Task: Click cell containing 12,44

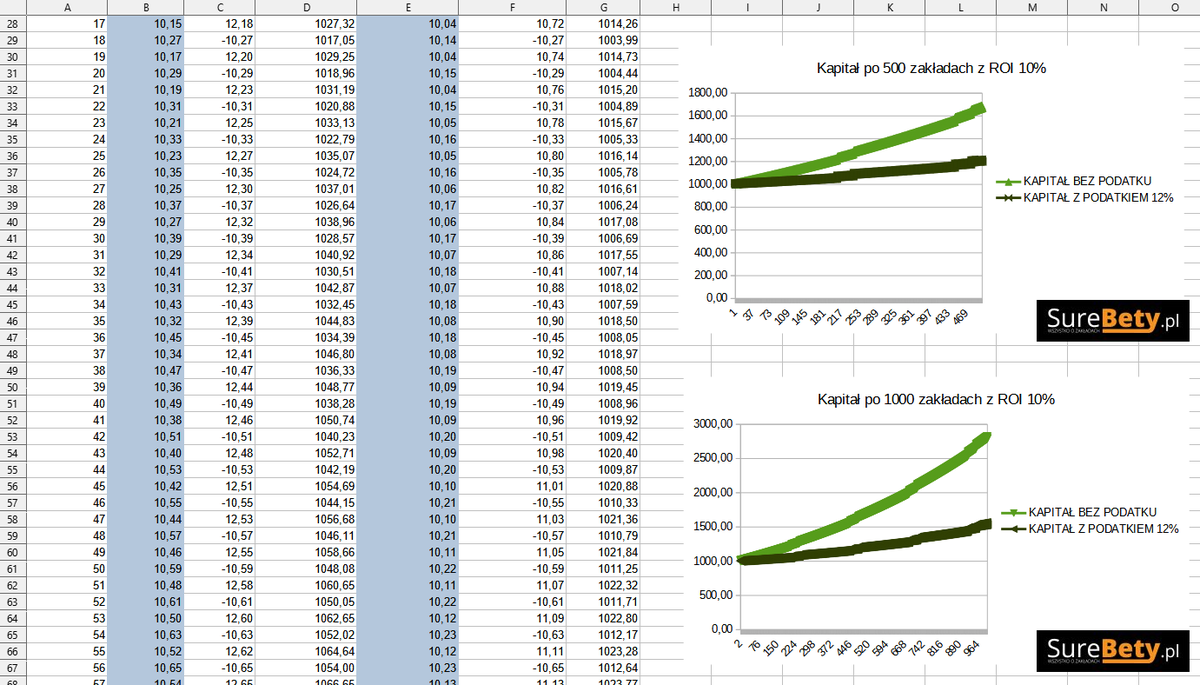Action: pyautogui.click(x=221, y=387)
